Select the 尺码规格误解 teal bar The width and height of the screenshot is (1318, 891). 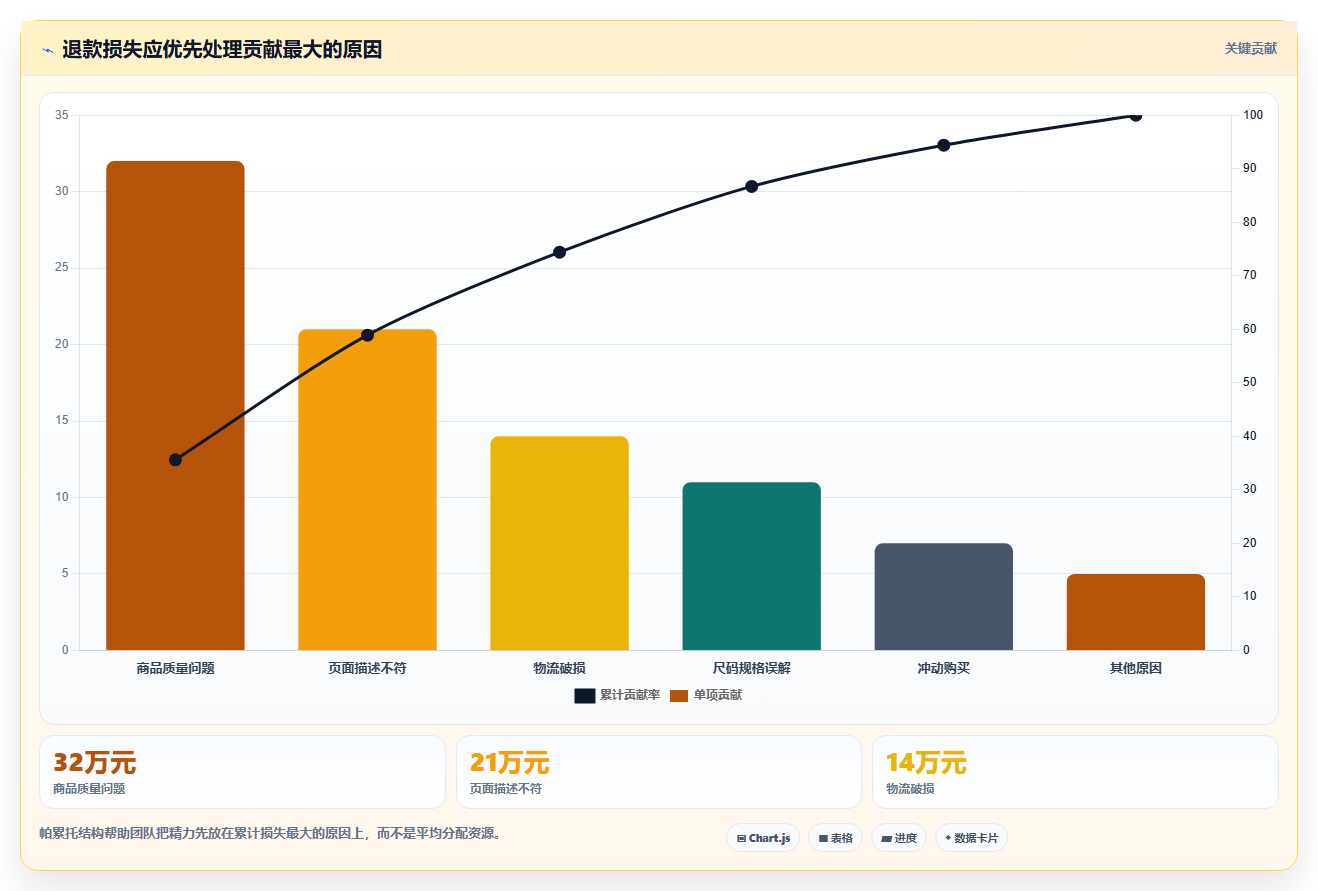[x=751, y=566]
